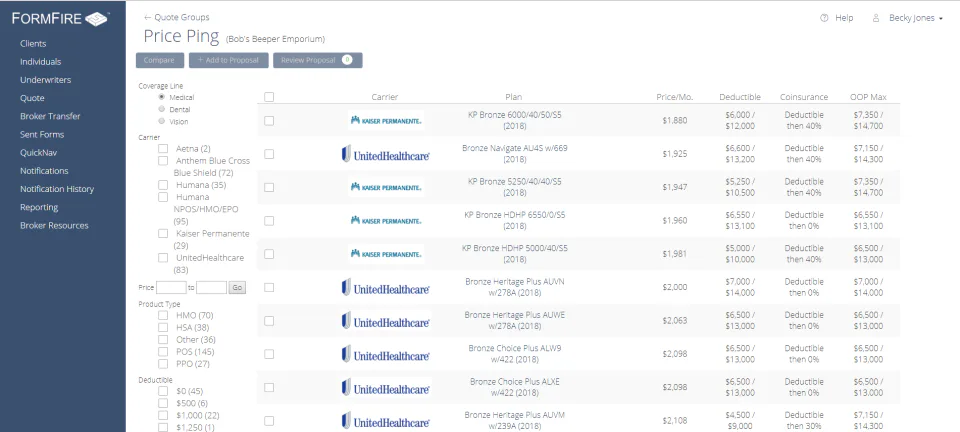This screenshot has width=960, height=432.
Task: Open Broker Resources in the sidebar
Action: pos(54,225)
